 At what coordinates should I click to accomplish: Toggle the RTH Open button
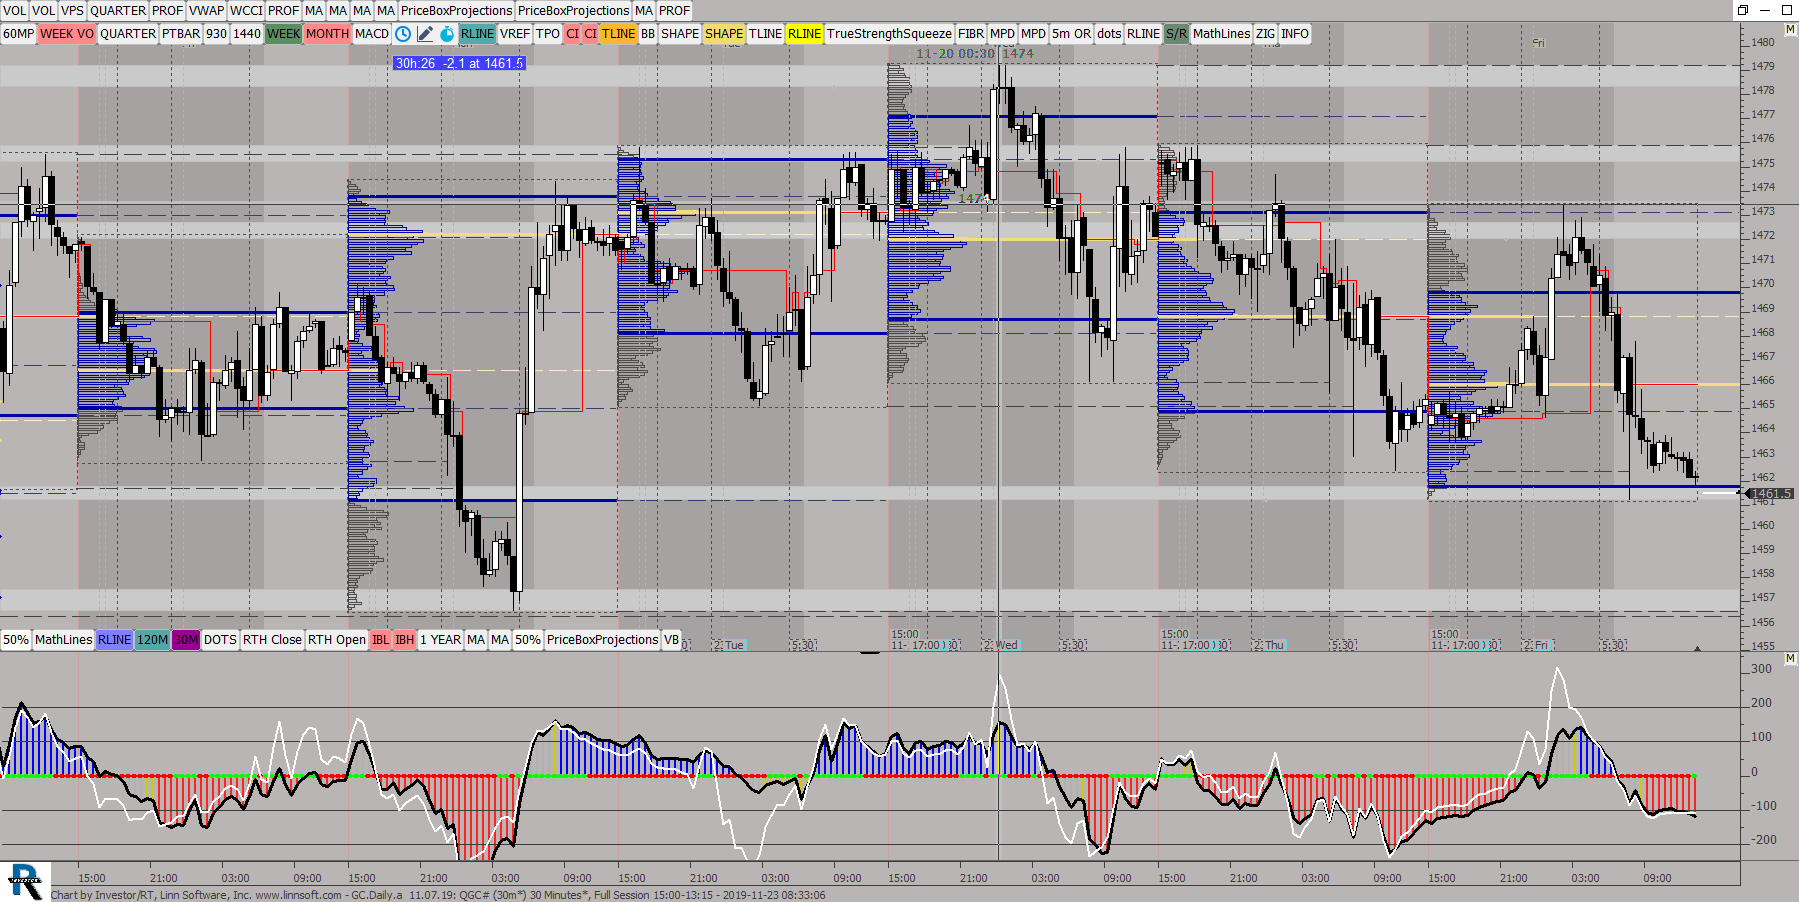pyautogui.click(x=337, y=640)
